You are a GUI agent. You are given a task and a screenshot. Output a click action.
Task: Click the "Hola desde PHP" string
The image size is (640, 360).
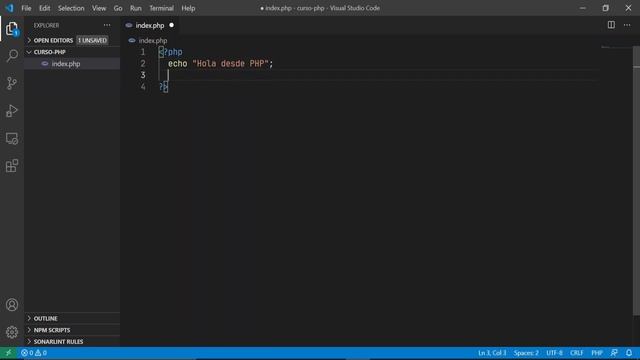click(231, 64)
